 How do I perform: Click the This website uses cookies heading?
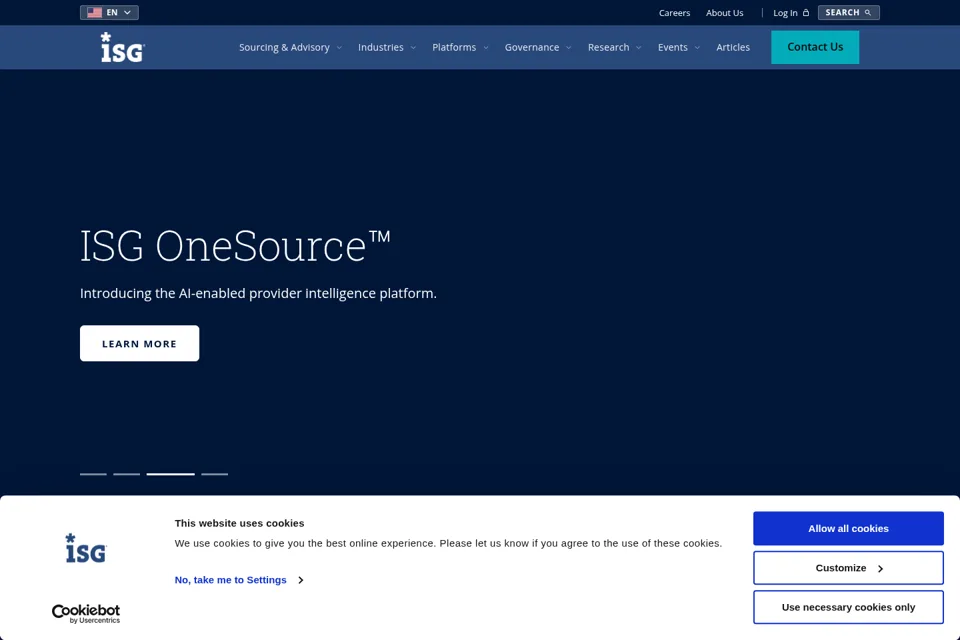pyautogui.click(x=239, y=523)
